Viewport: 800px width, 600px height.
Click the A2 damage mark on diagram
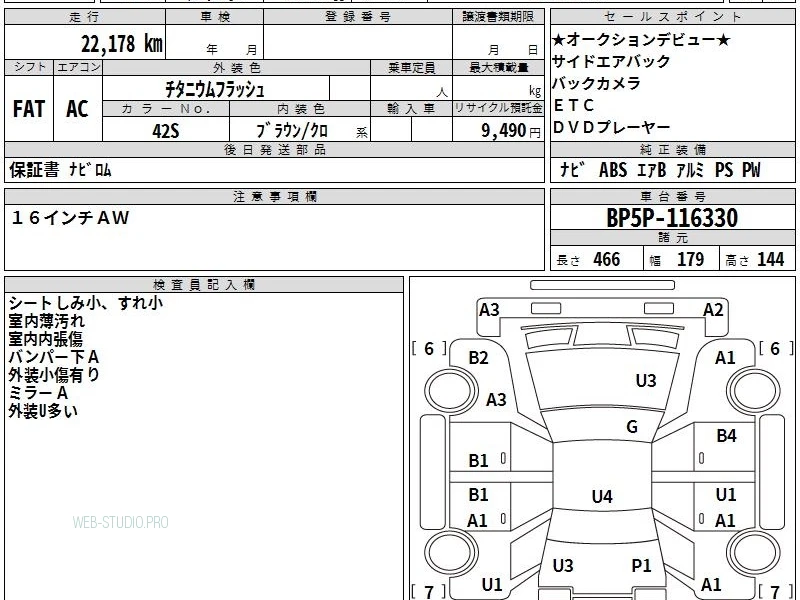click(713, 310)
